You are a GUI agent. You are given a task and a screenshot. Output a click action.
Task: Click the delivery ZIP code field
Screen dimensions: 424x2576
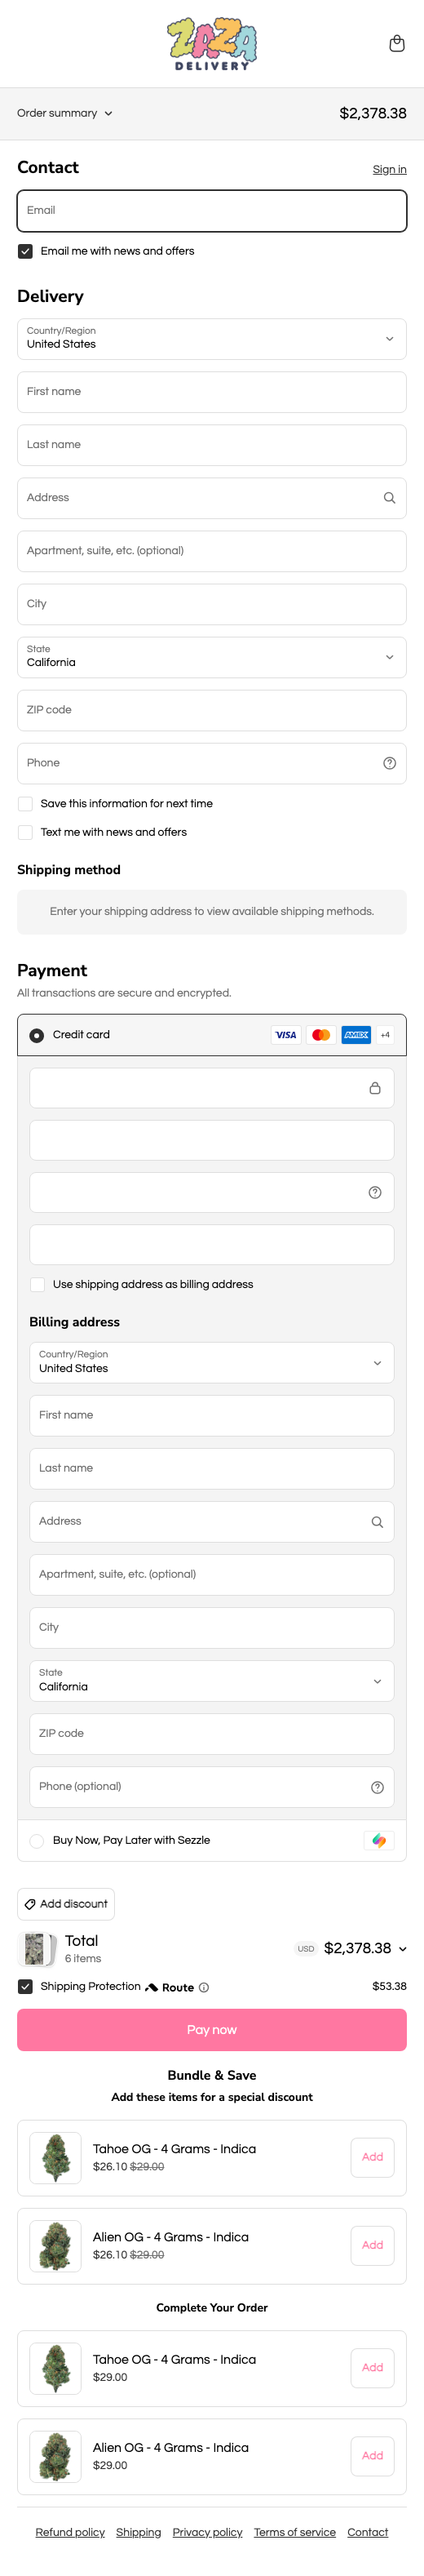212,710
